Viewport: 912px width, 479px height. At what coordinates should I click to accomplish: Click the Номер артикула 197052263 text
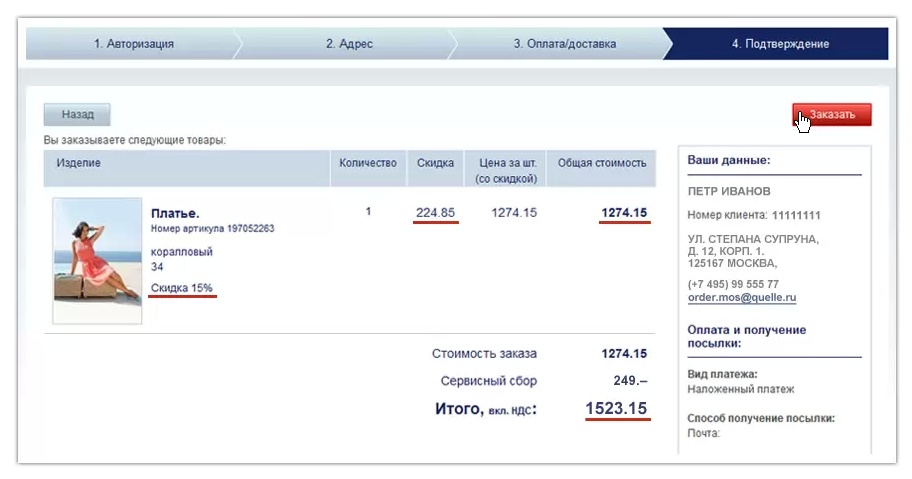212,228
